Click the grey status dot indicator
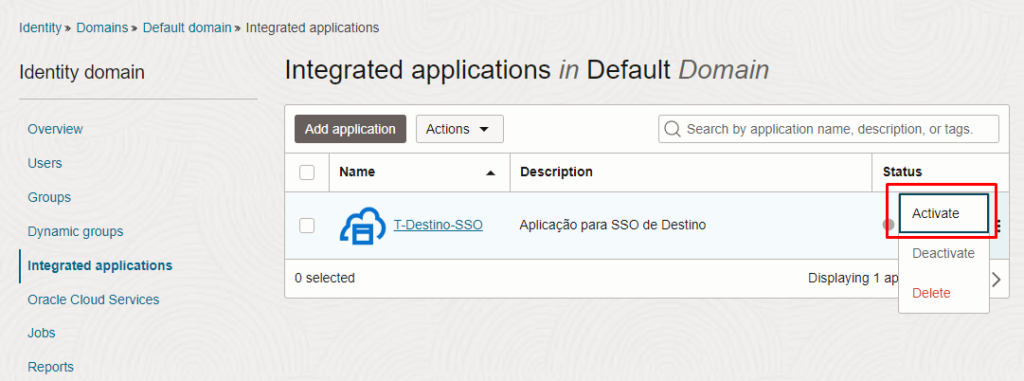Screen dimensions: 1024x381 [889, 225]
